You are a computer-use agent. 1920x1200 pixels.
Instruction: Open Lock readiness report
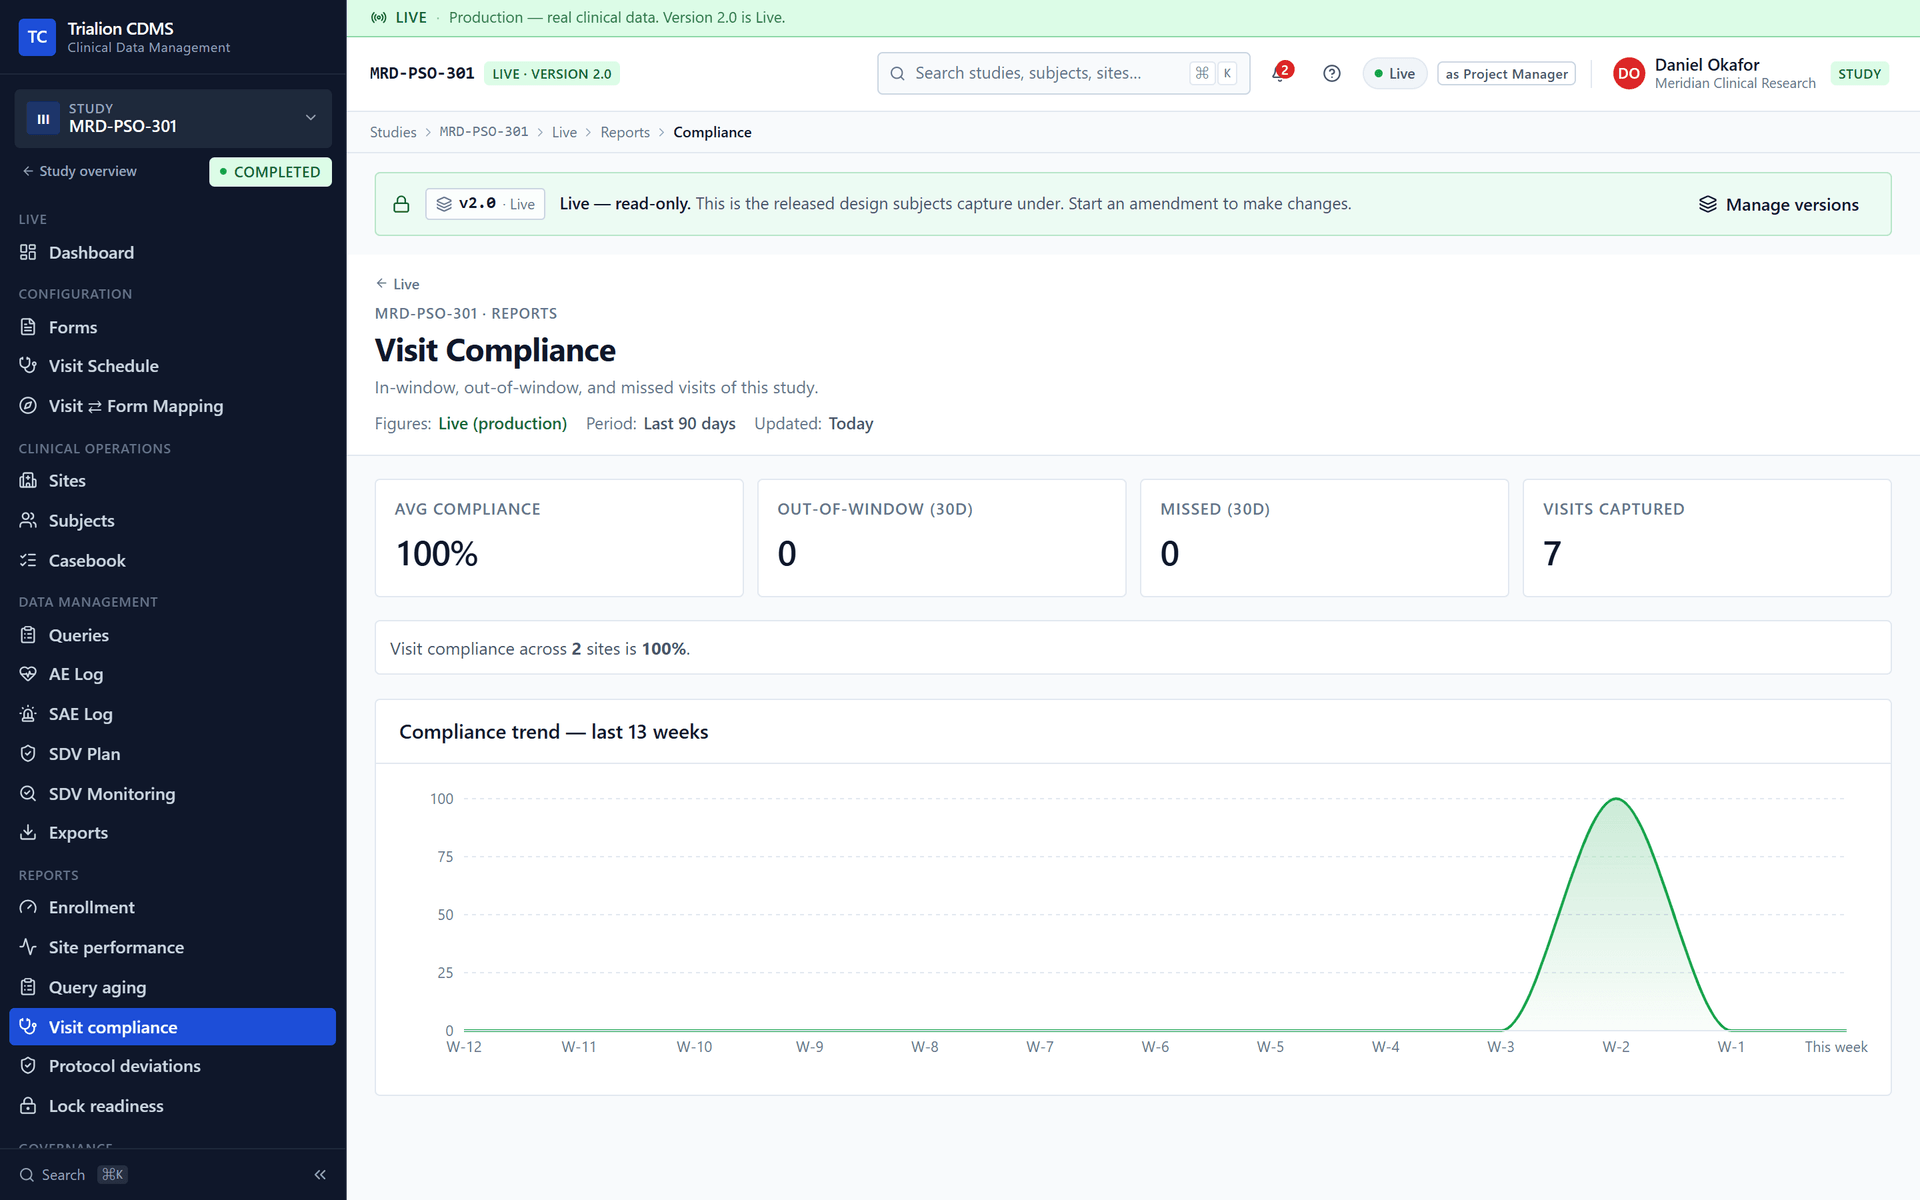[x=172, y=1106]
